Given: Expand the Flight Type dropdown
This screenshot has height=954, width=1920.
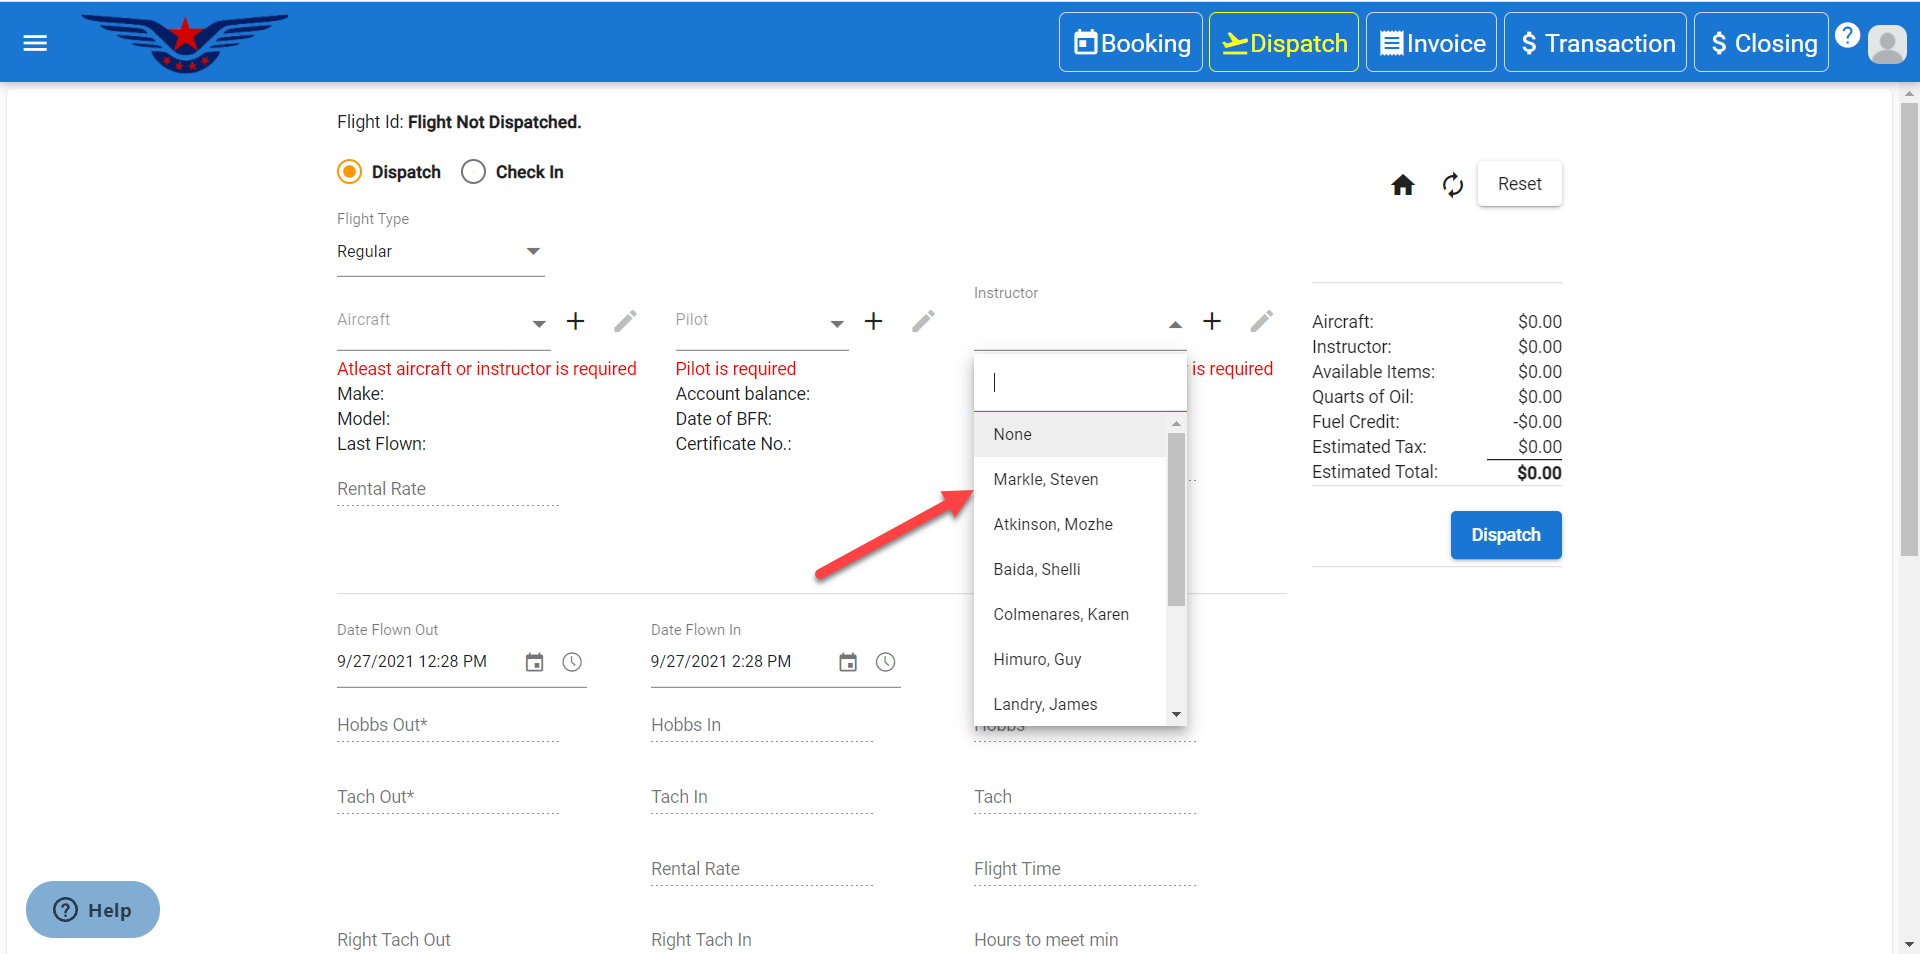Looking at the screenshot, I should coord(440,252).
